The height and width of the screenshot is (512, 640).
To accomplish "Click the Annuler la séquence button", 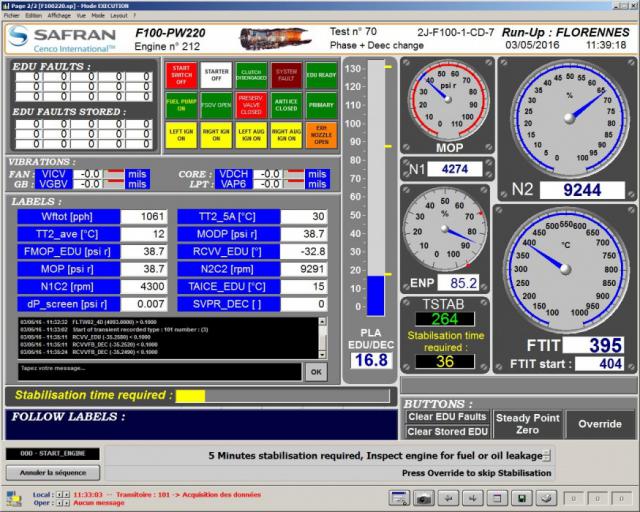I will (53, 473).
